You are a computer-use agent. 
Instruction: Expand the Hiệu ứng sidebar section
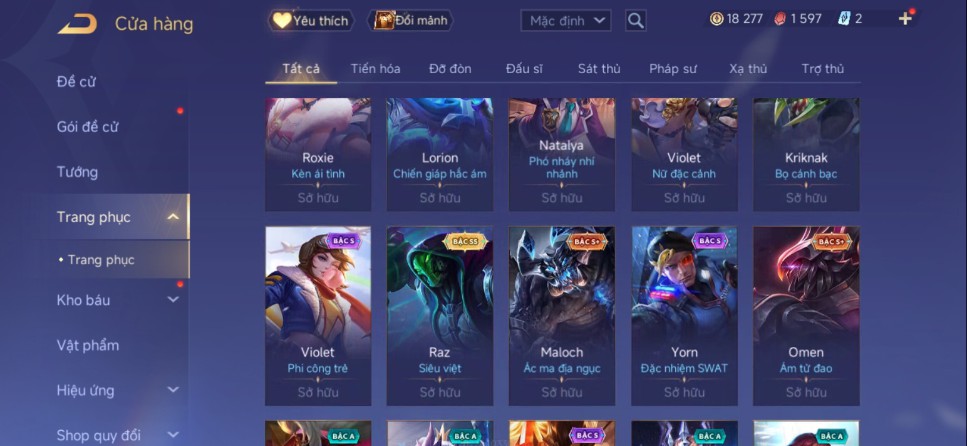coord(173,390)
